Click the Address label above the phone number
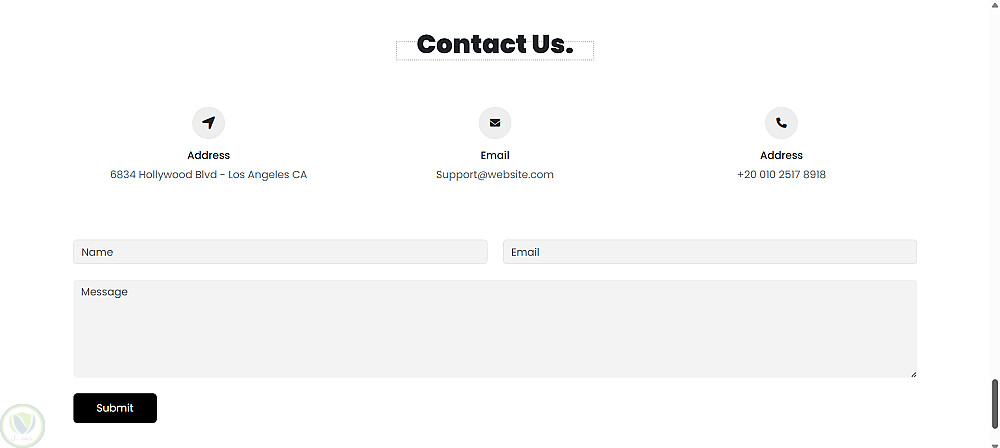This screenshot has height=448, width=1000. (781, 155)
